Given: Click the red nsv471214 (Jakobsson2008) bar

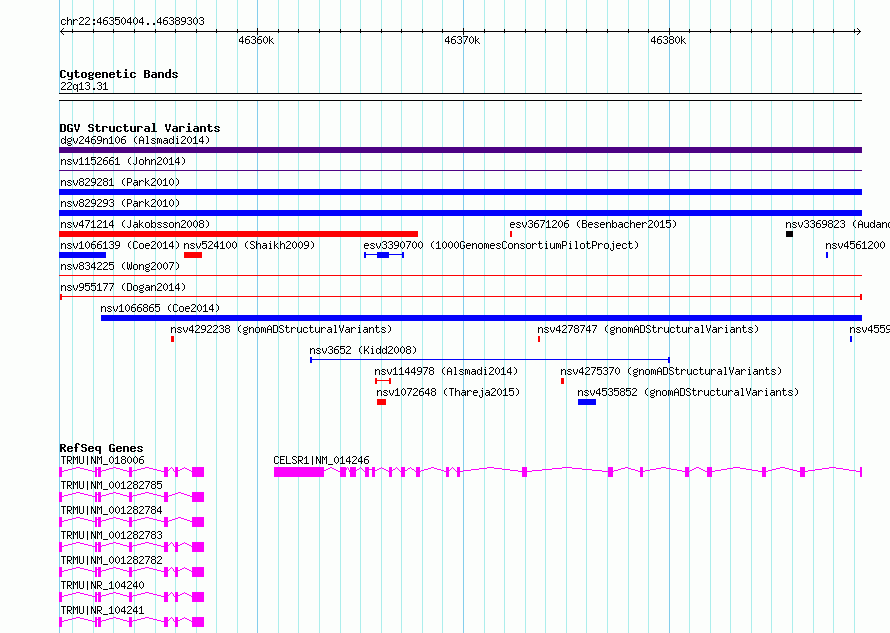Looking at the screenshot, I should point(238,234).
